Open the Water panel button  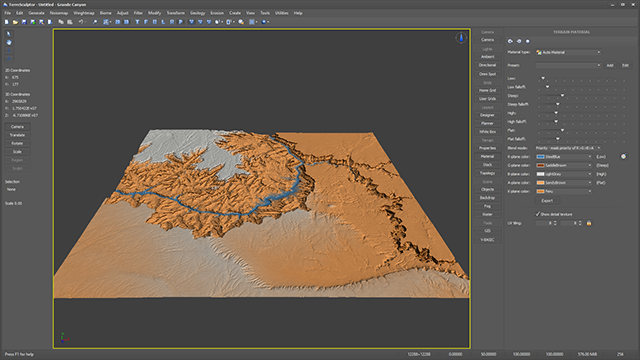coord(487,214)
